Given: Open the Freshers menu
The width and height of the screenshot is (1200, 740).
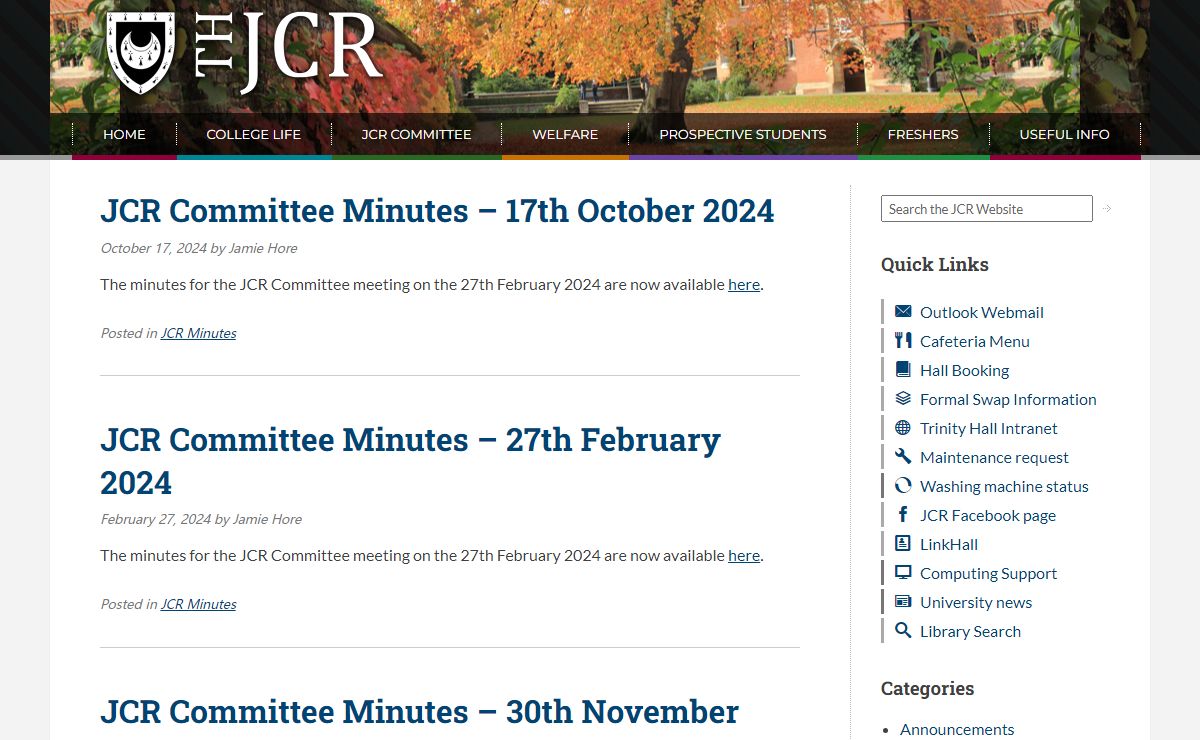Looking at the screenshot, I should [923, 134].
